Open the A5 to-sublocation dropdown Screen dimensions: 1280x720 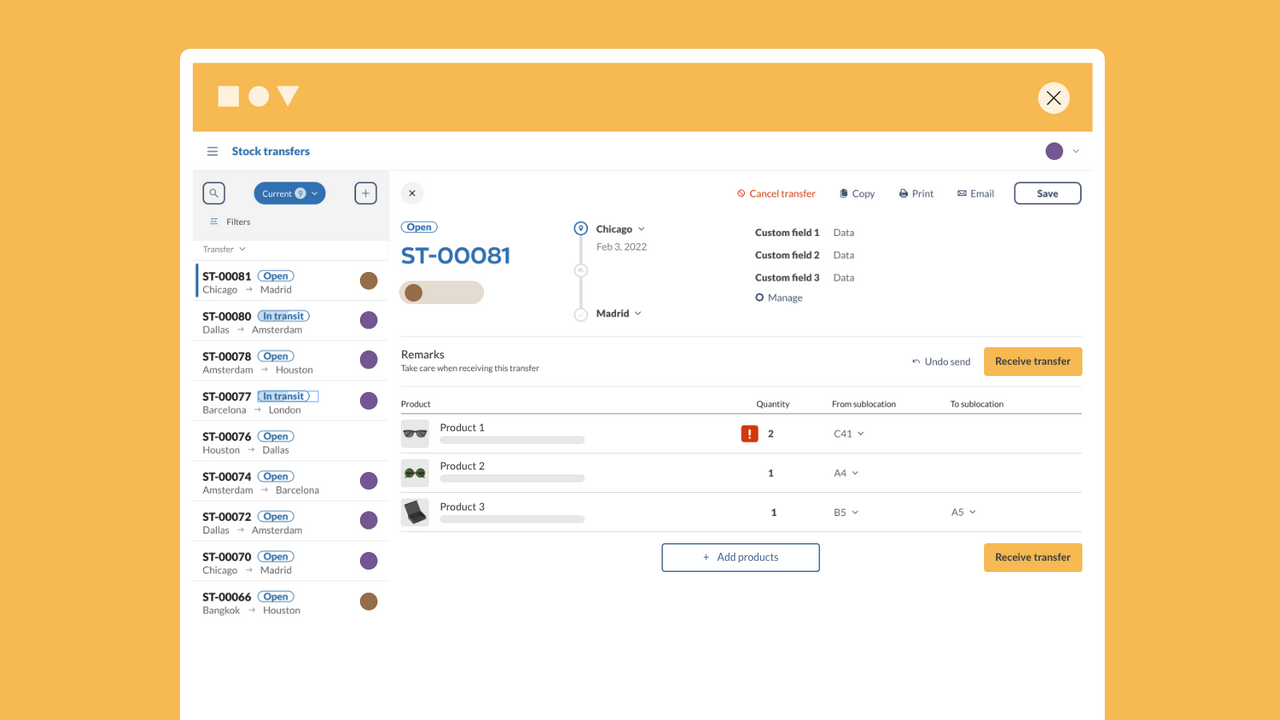pyautogui.click(x=963, y=512)
